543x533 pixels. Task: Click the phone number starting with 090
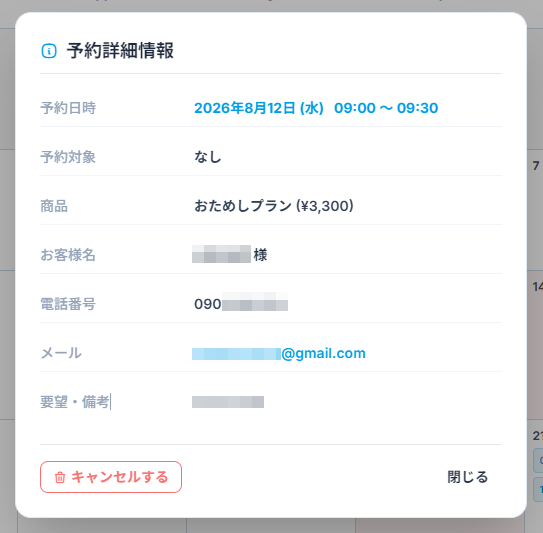point(241,304)
